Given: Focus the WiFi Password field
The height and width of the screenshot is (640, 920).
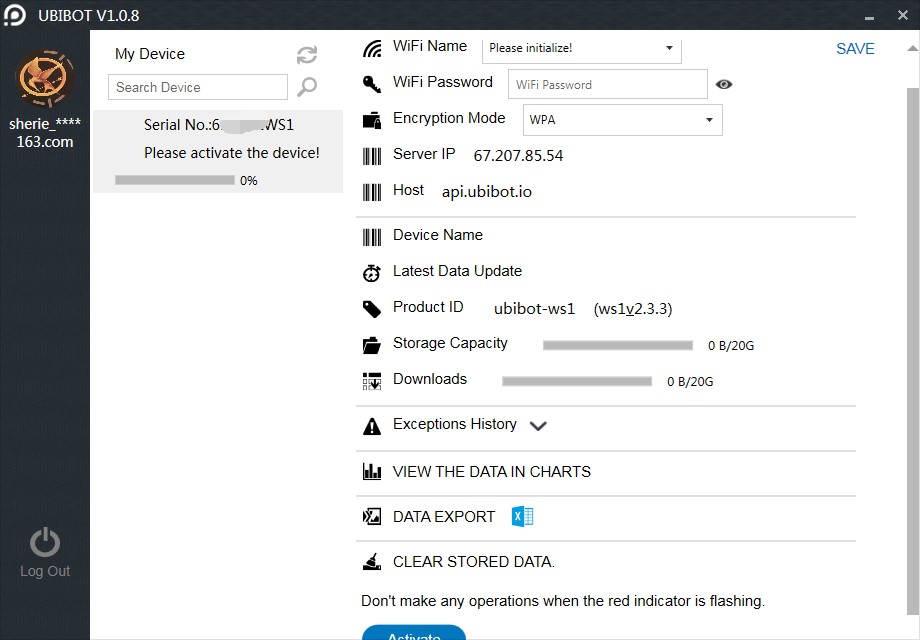Looking at the screenshot, I should coord(607,84).
